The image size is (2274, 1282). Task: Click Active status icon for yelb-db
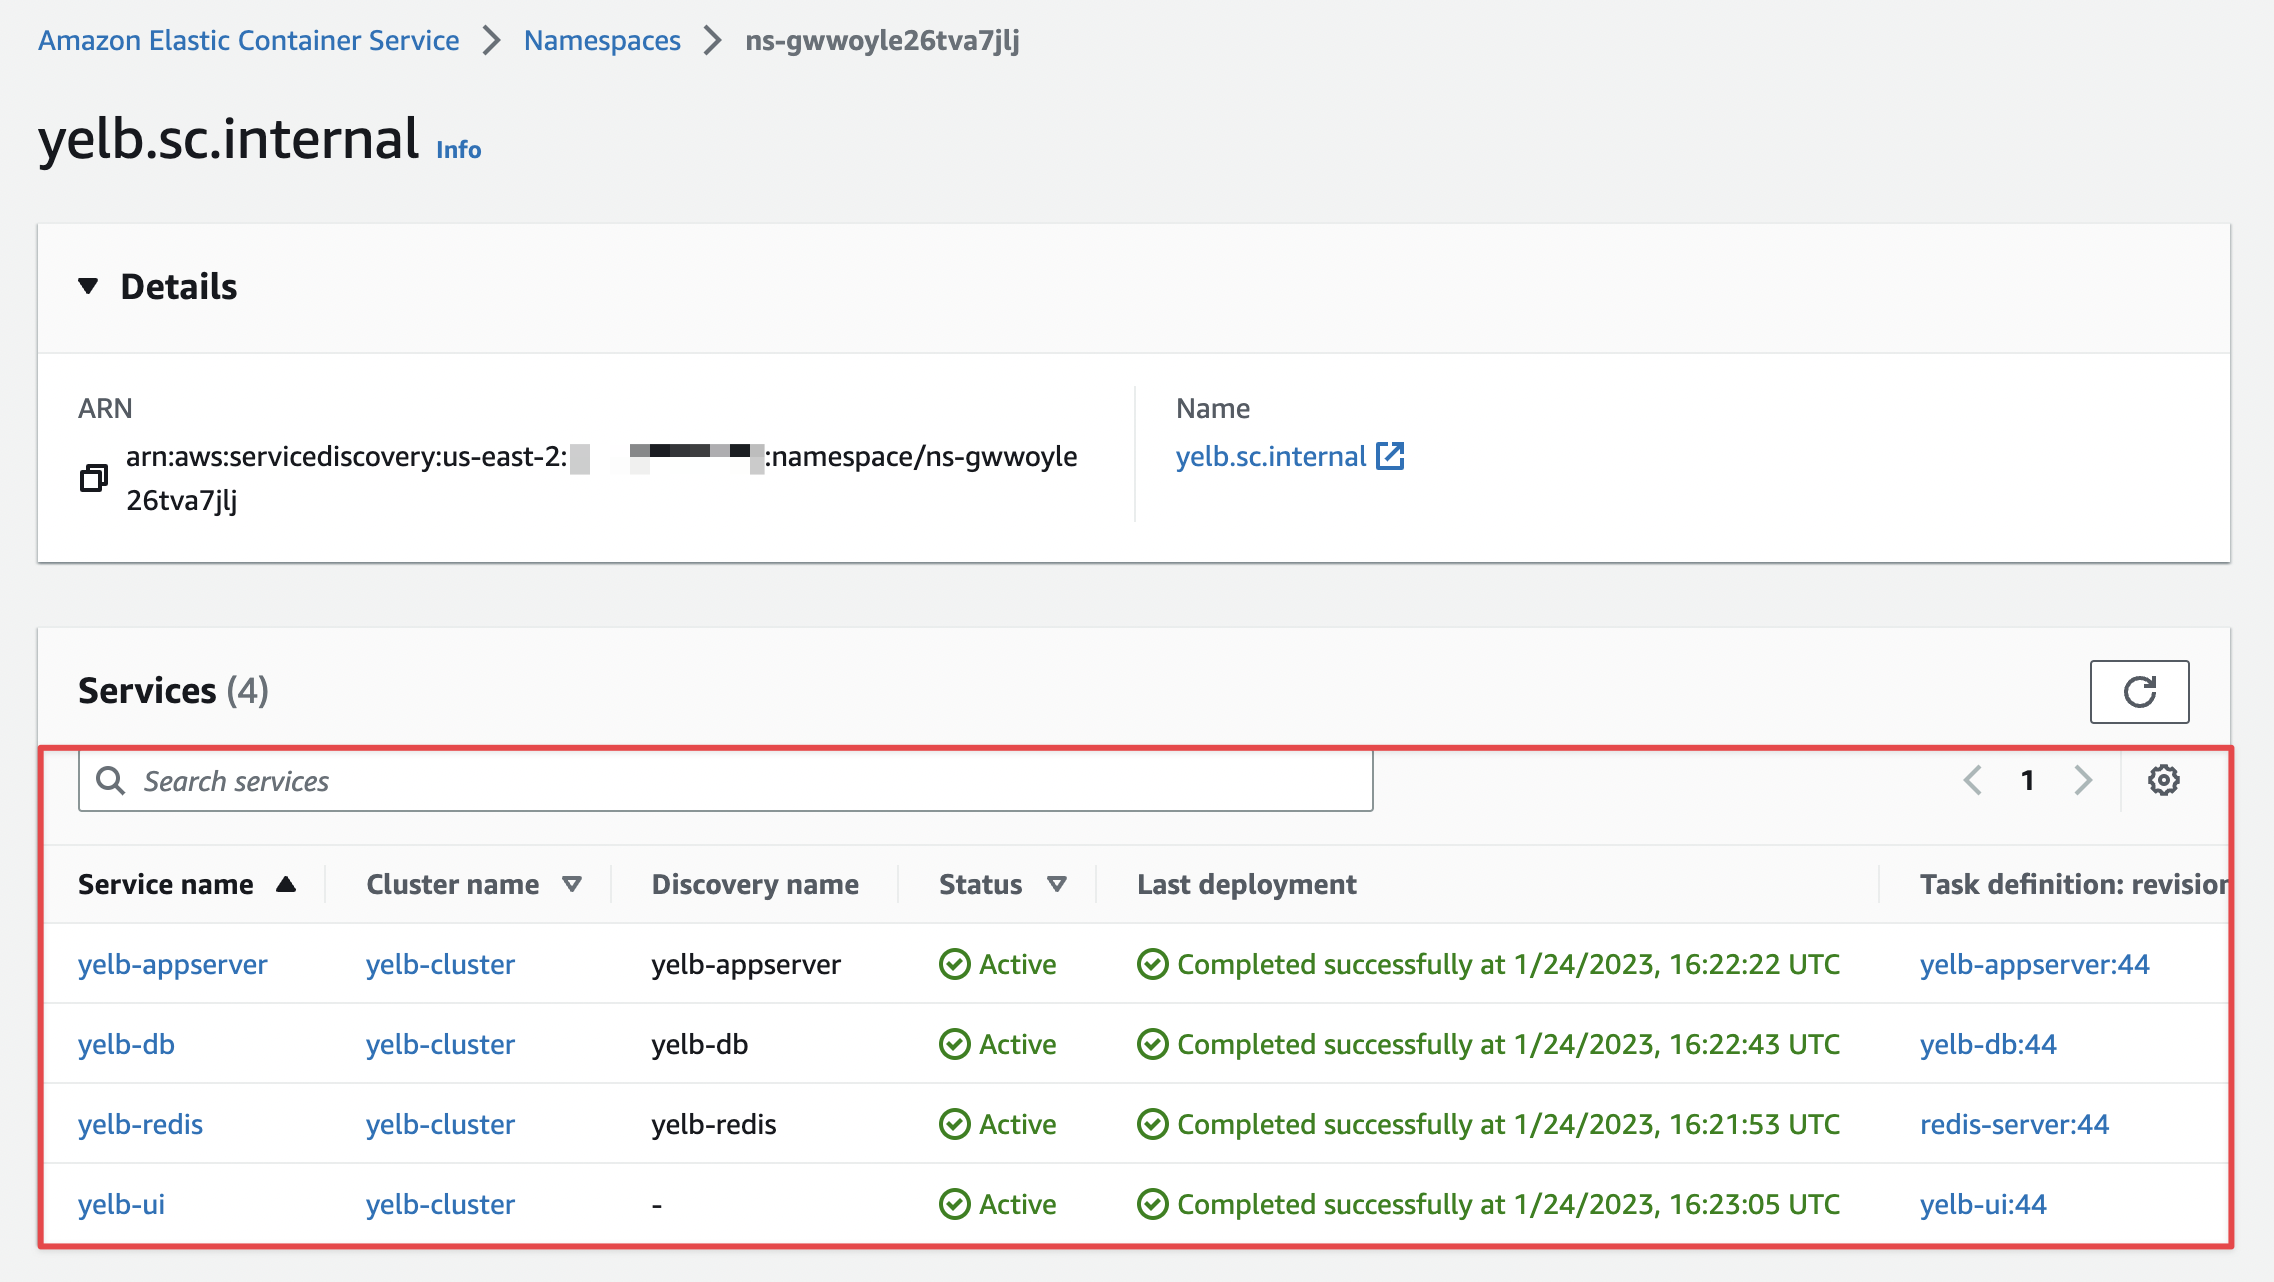click(955, 1044)
